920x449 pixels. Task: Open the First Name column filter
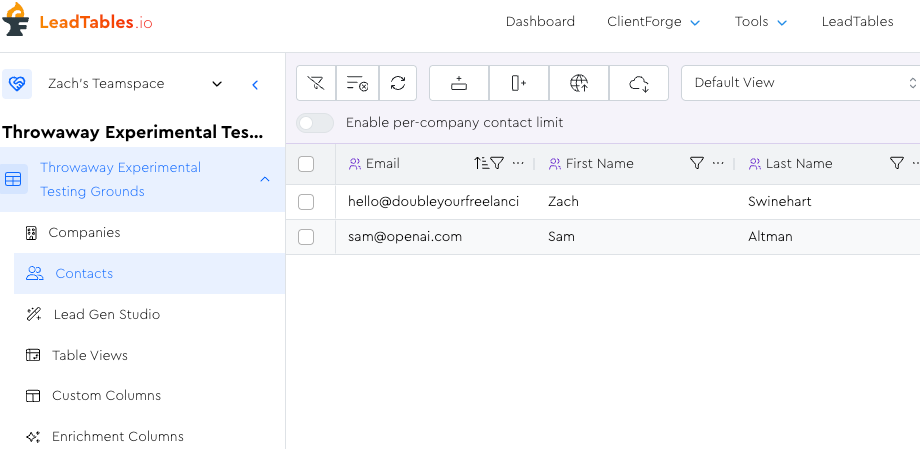coord(697,164)
